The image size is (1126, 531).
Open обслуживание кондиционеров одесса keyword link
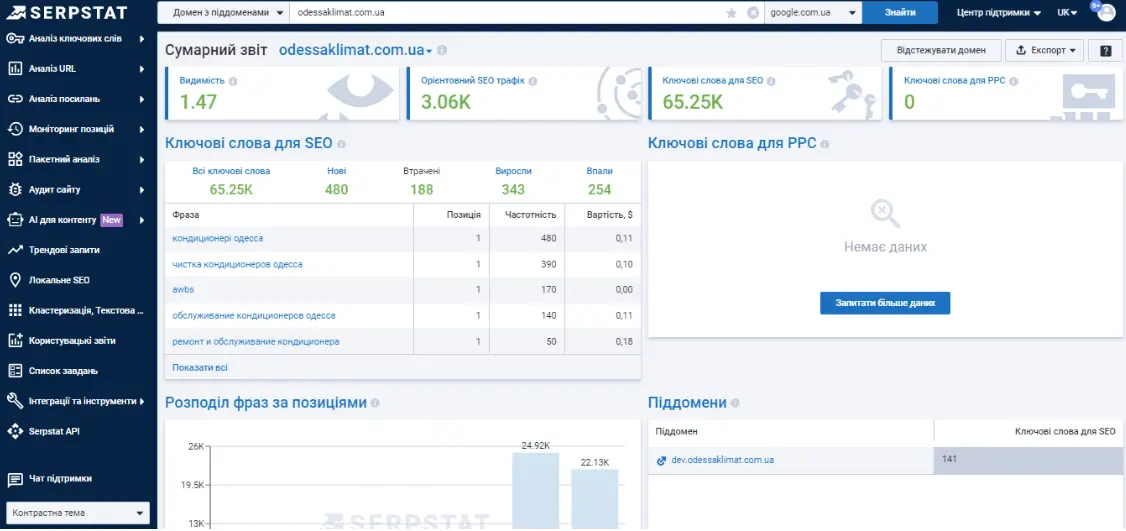point(253,315)
